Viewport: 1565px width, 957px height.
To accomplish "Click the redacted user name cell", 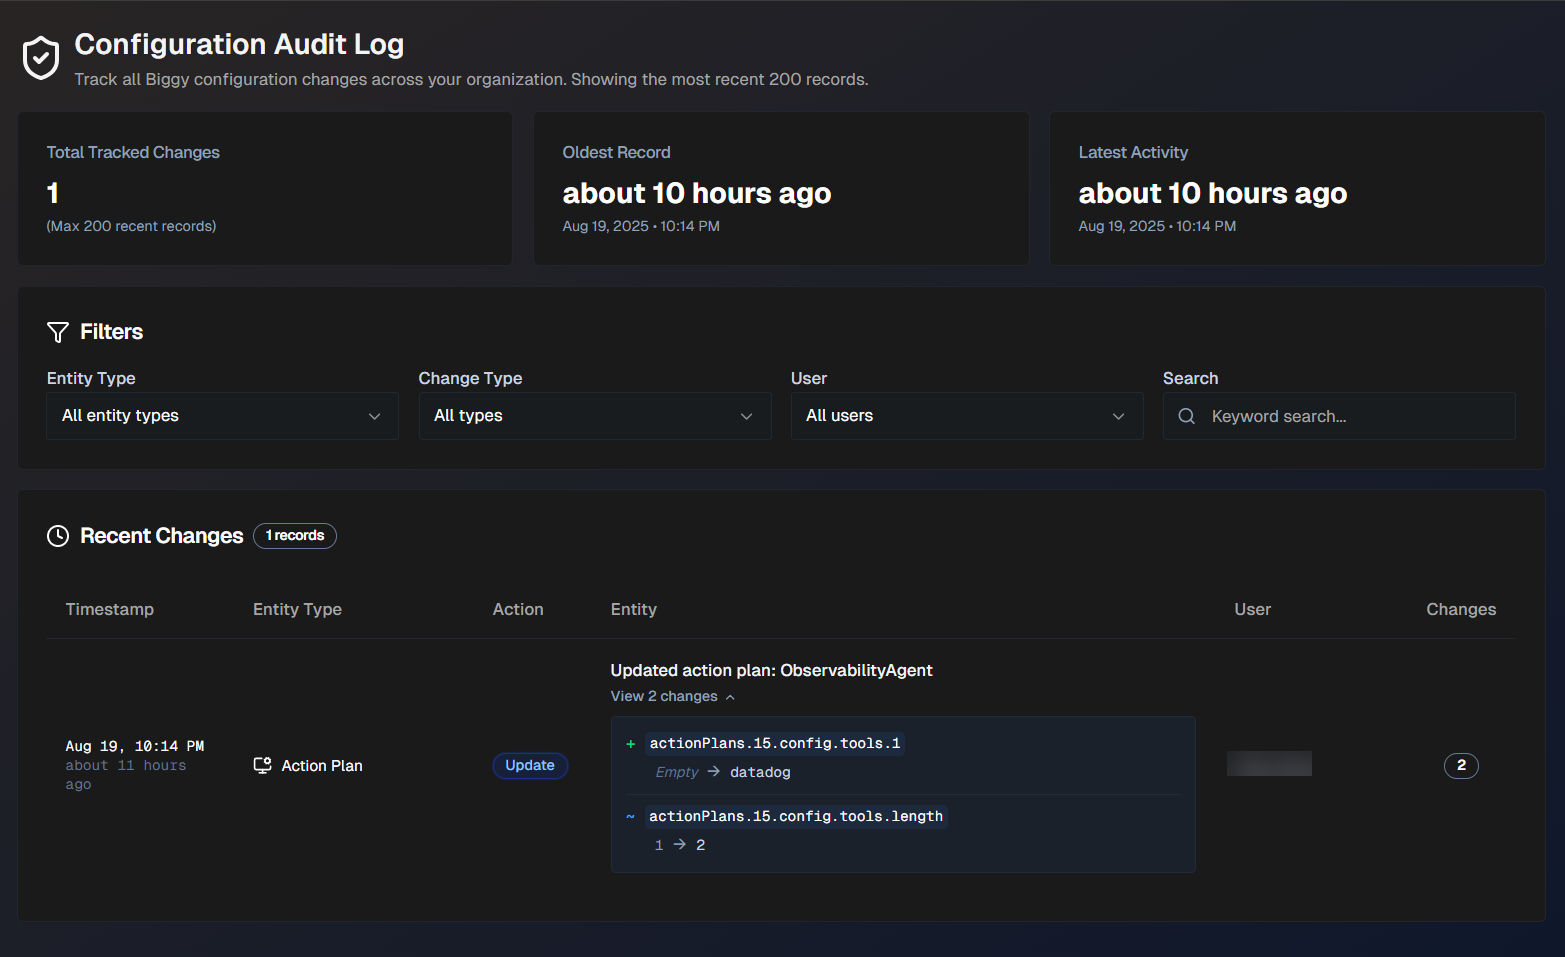I will click(x=1269, y=763).
